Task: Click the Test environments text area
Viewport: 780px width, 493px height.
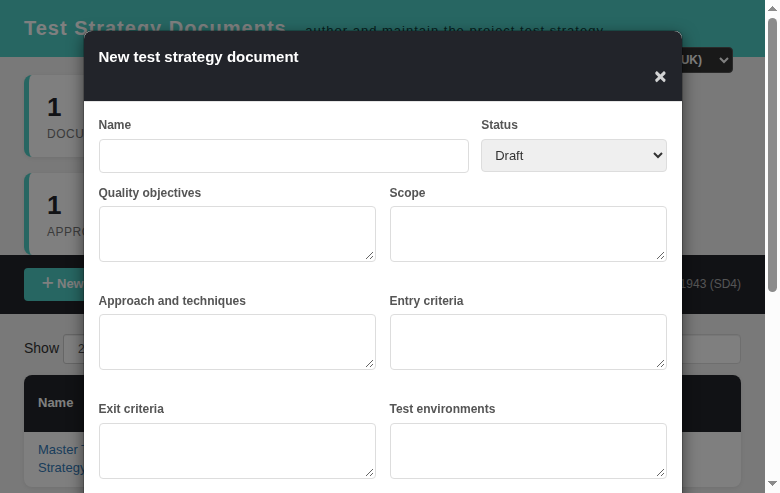Action: [x=528, y=451]
